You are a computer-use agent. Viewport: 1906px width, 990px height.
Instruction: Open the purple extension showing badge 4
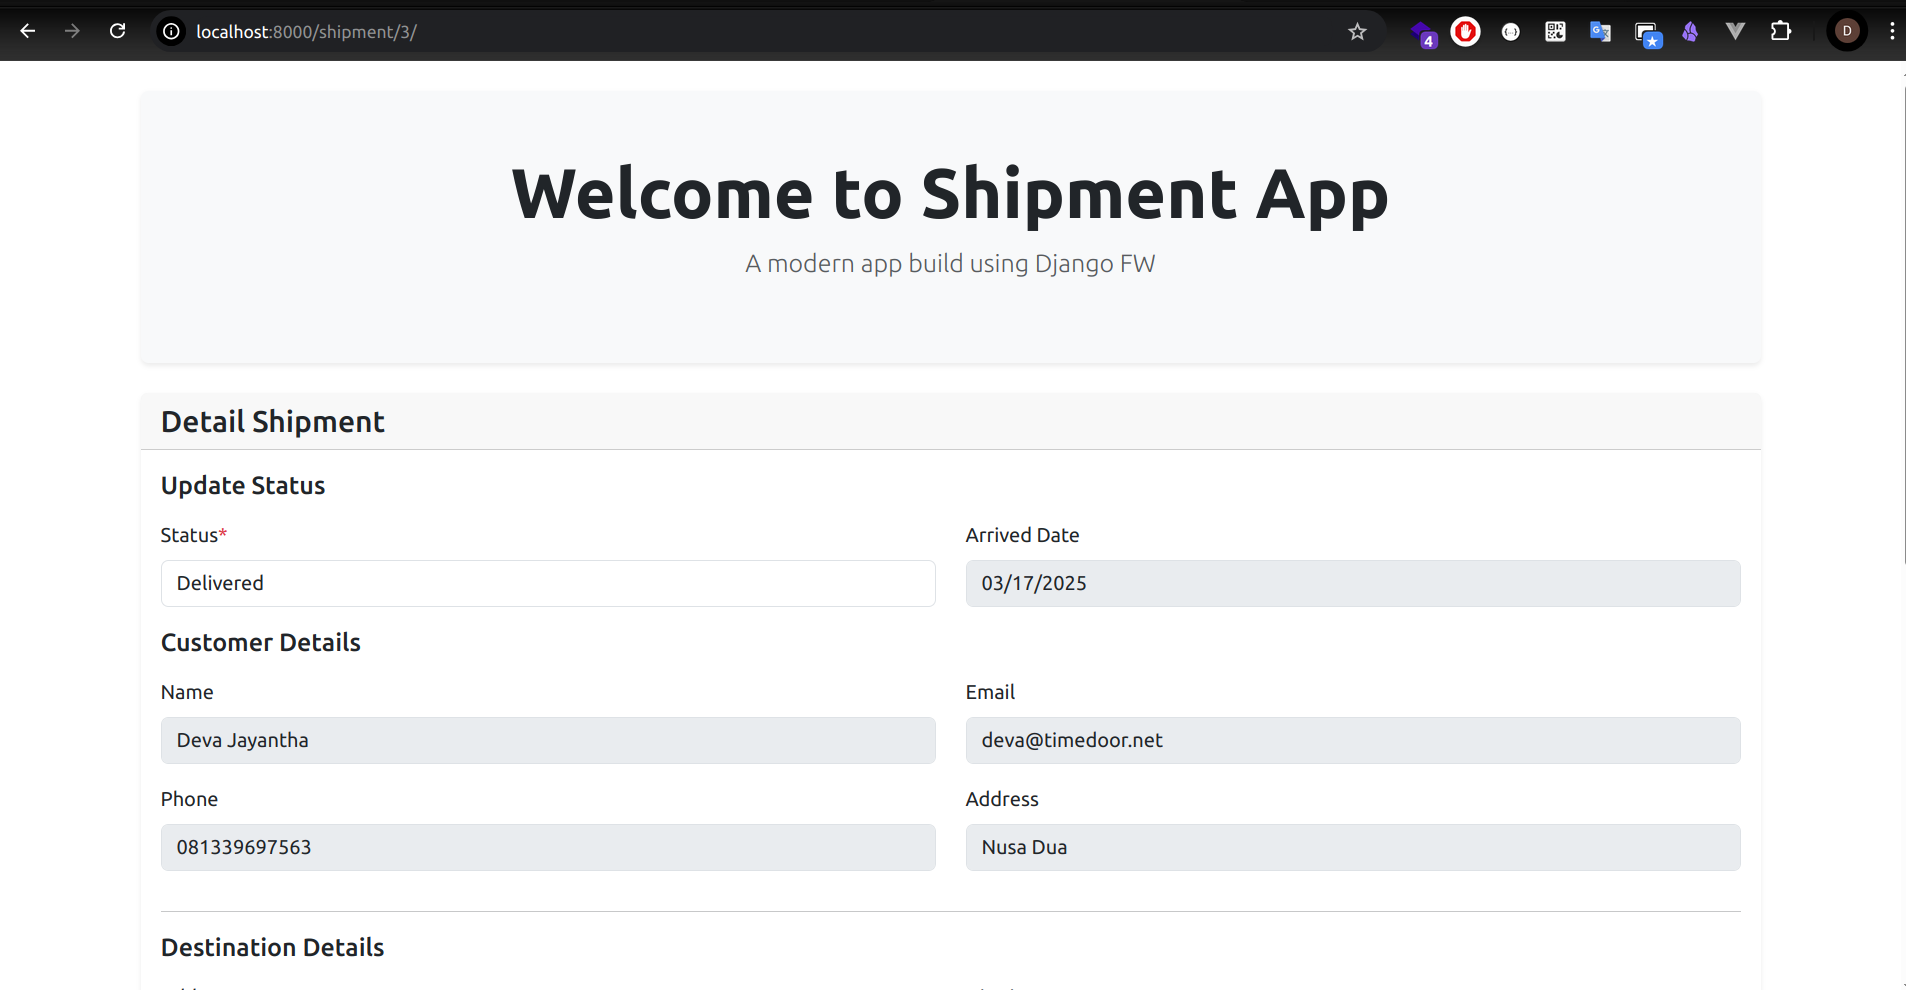1424,31
